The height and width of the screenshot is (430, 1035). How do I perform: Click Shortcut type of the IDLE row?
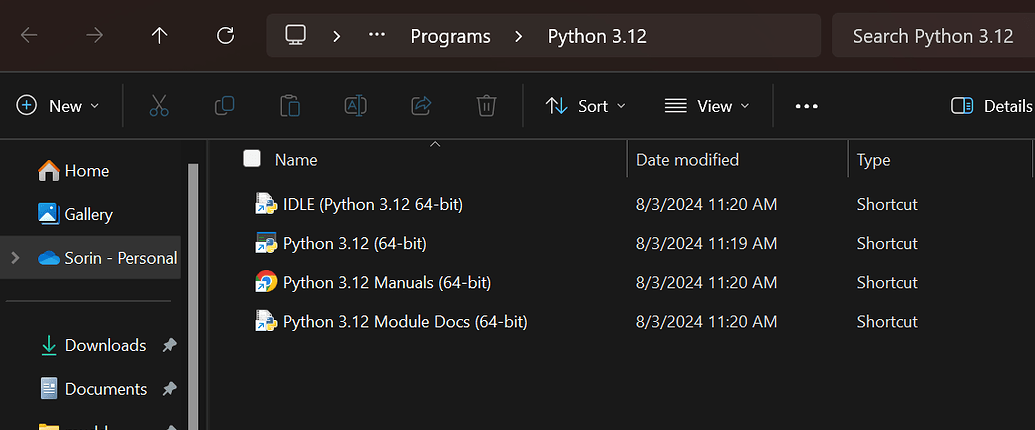click(x=887, y=205)
